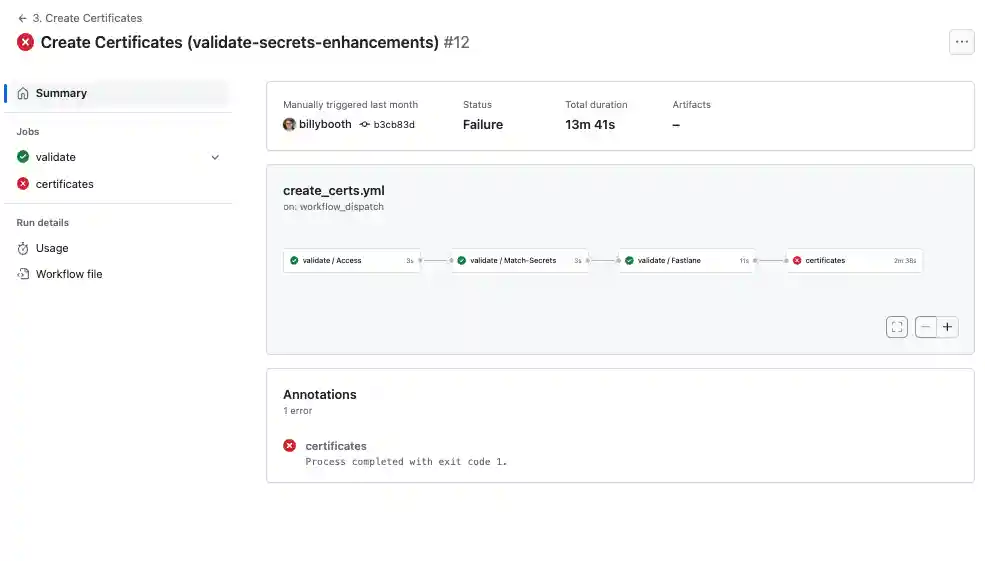This screenshot has height=561, width=985.
Task: Click the '1 error' annotations count
Action: click(298, 411)
